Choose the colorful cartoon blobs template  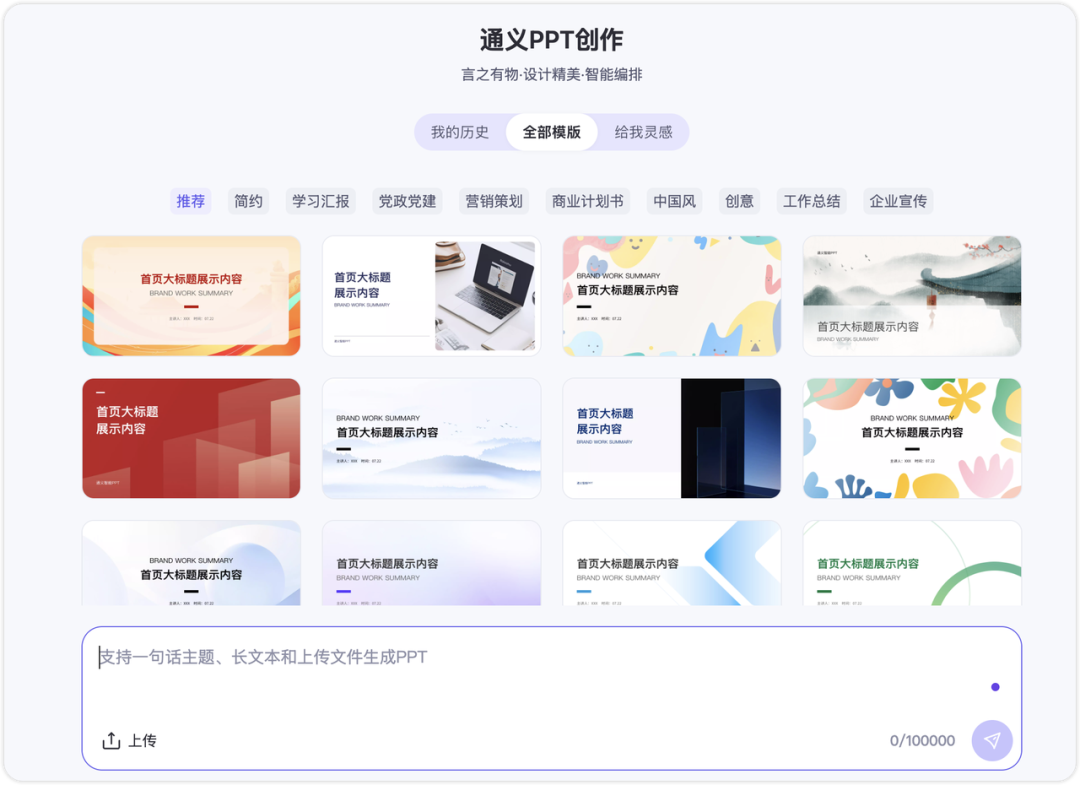click(672, 296)
